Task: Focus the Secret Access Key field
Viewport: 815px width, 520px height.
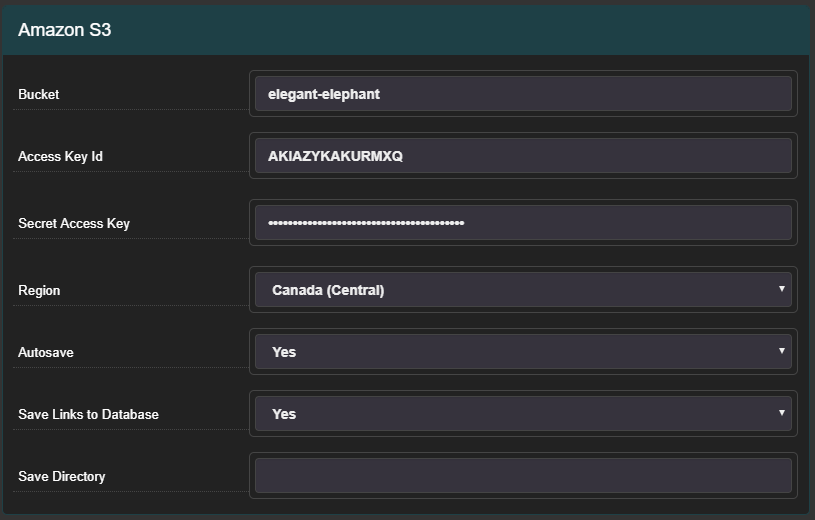Action: click(523, 223)
